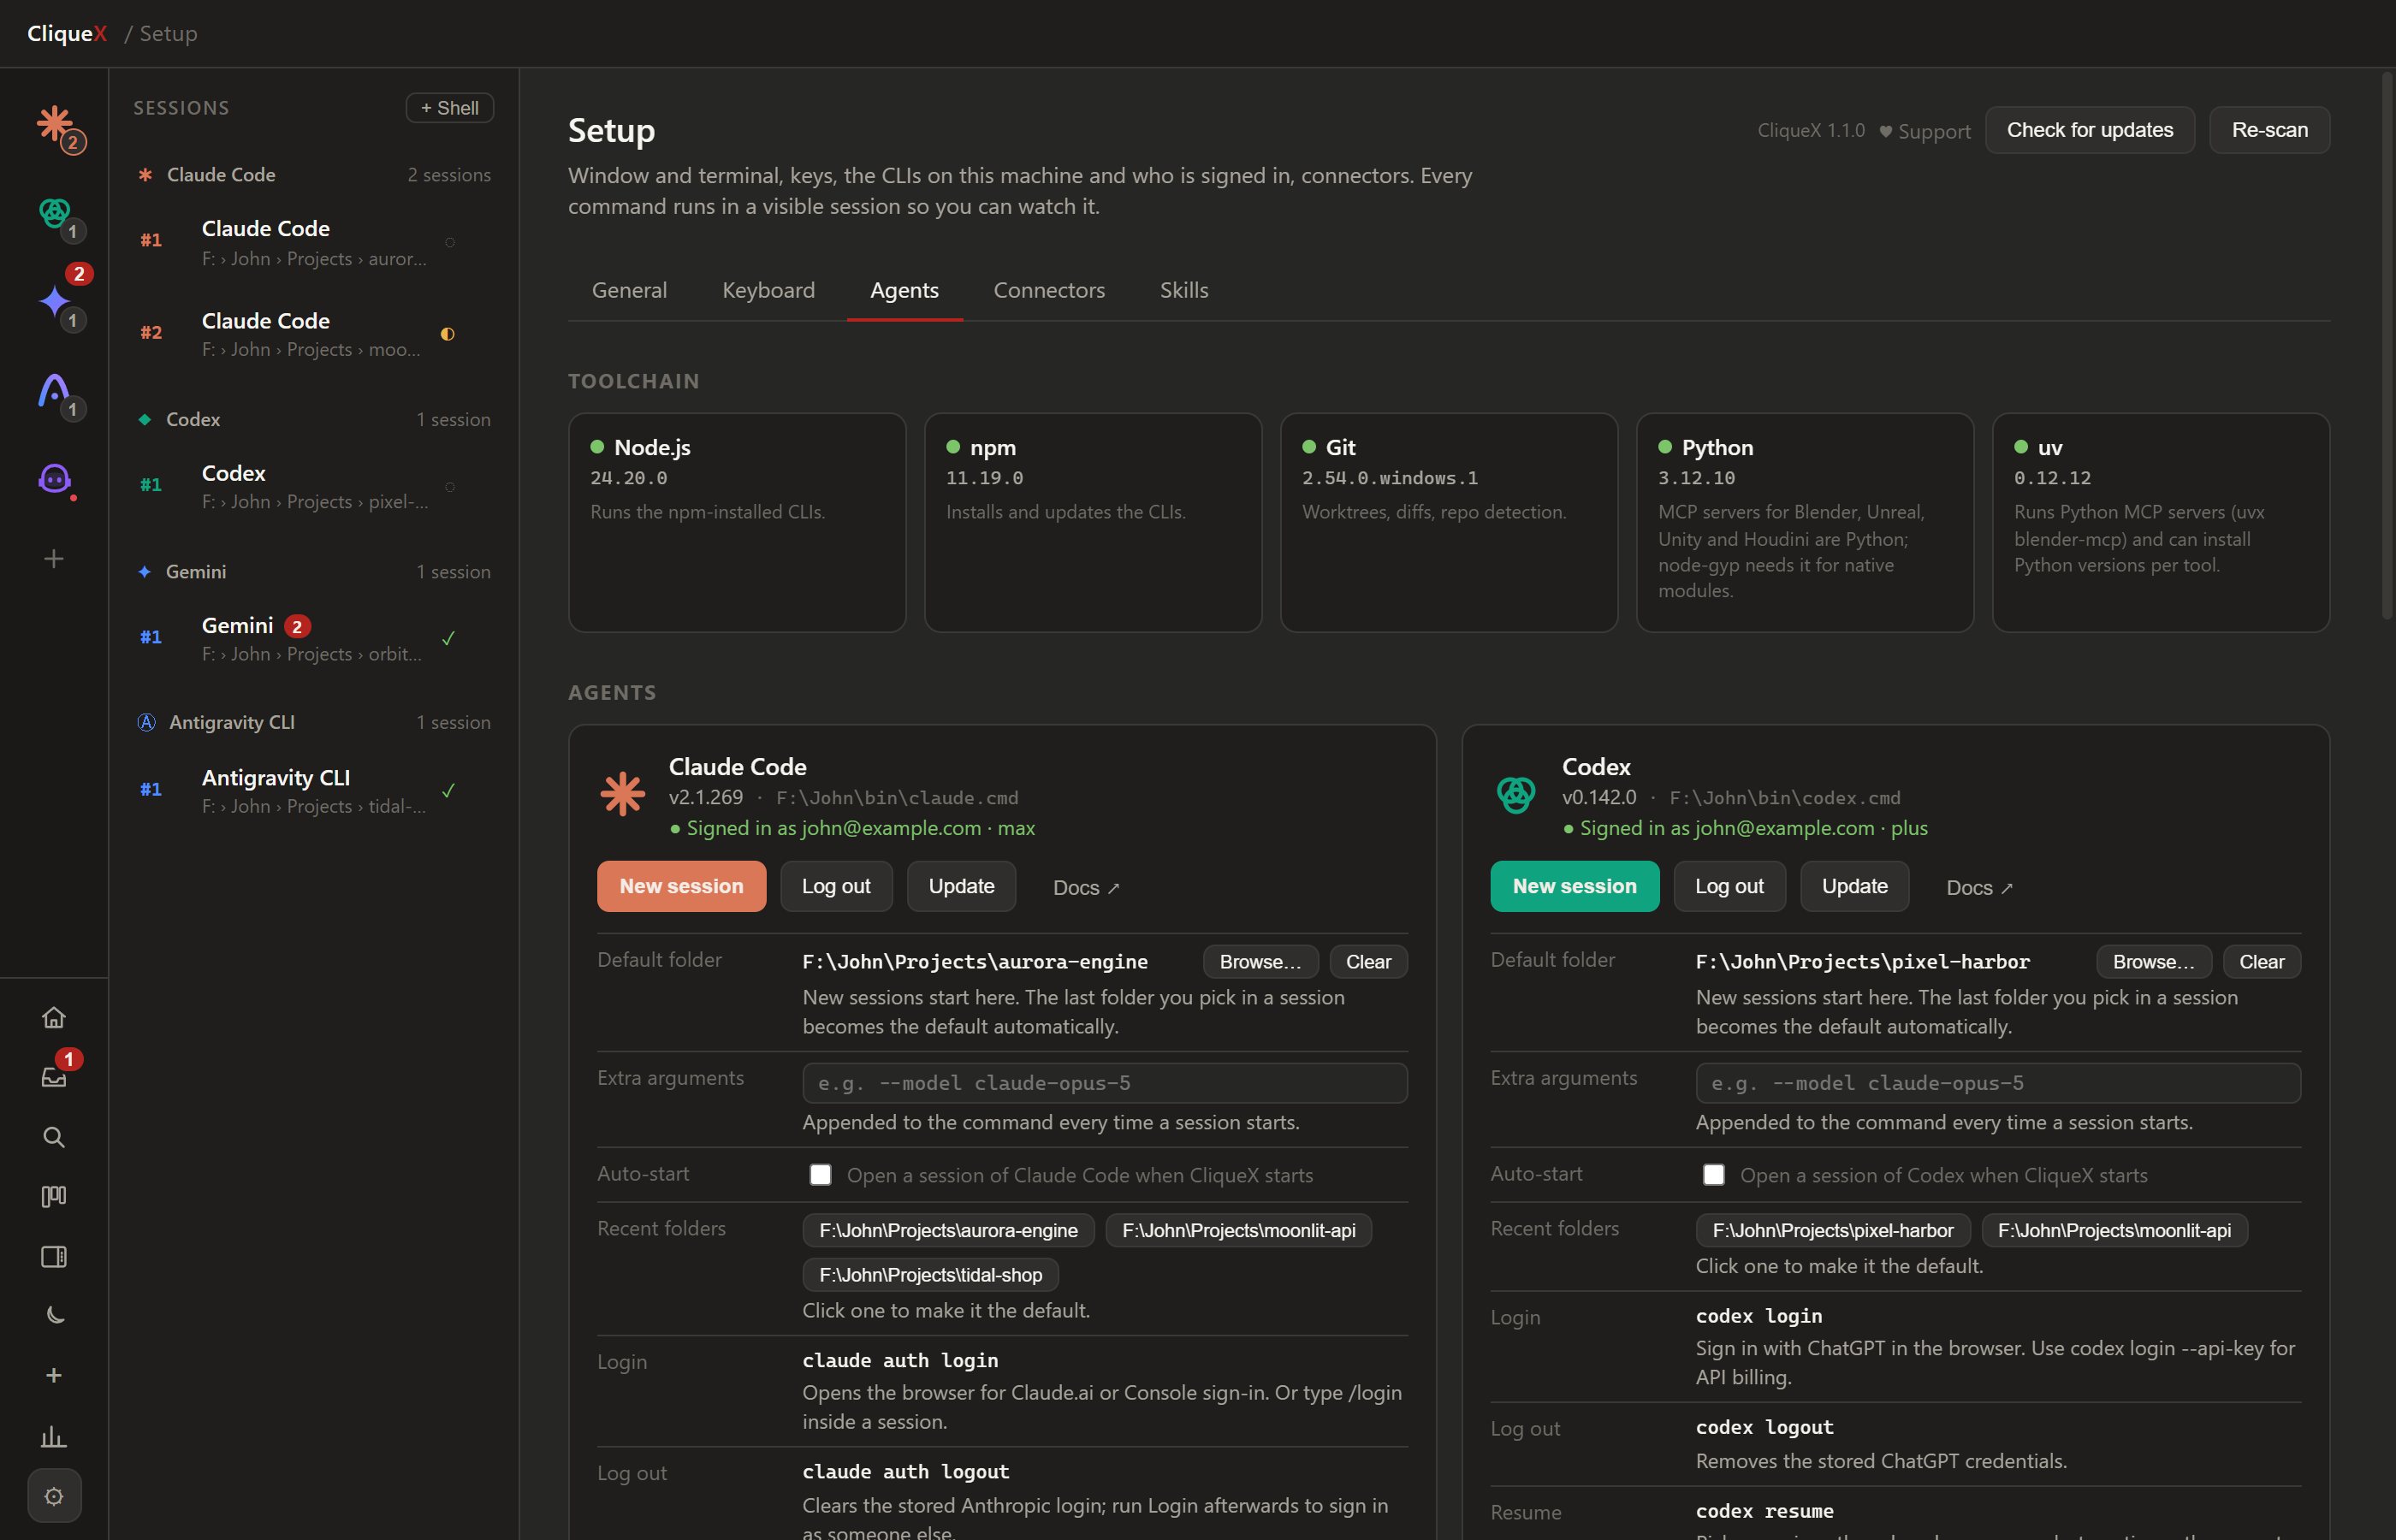This screenshot has width=2396, height=1540.
Task: Open the search icon in sidebar
Action: click(54, 1137)
